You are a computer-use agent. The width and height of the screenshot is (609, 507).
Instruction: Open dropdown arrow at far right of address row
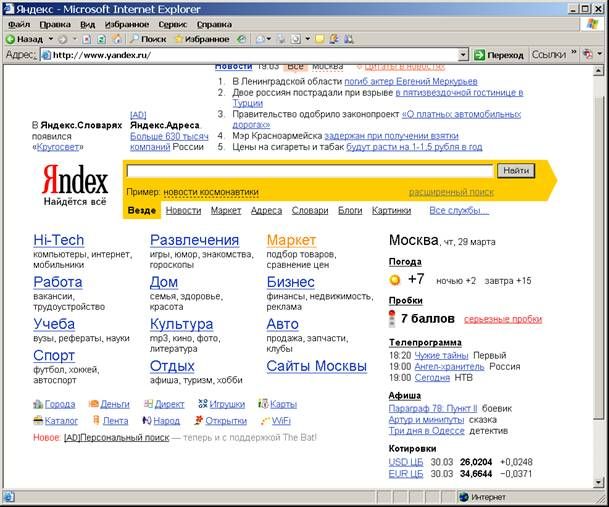click(x=600, y=54)
